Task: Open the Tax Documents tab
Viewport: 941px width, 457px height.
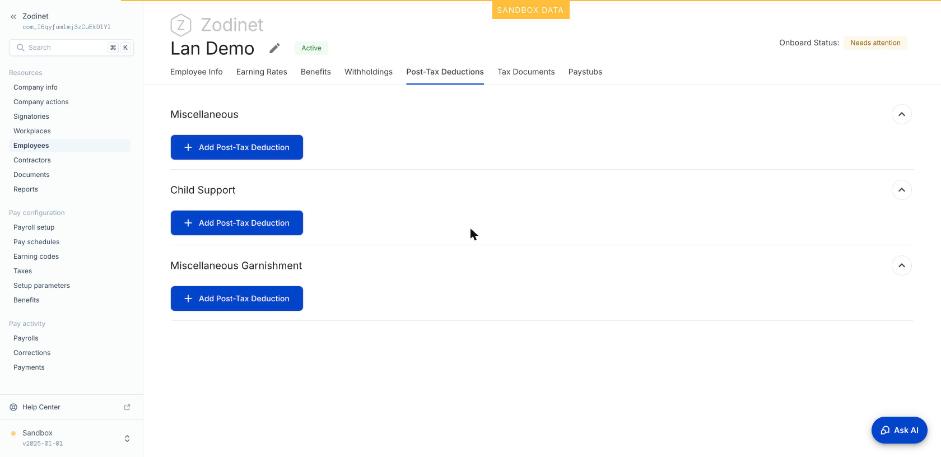Action: click(526, 72)
